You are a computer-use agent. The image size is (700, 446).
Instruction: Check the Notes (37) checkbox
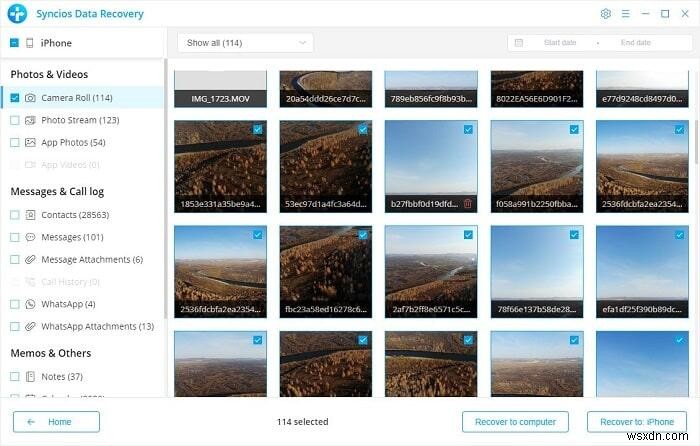tap(15, 376)
